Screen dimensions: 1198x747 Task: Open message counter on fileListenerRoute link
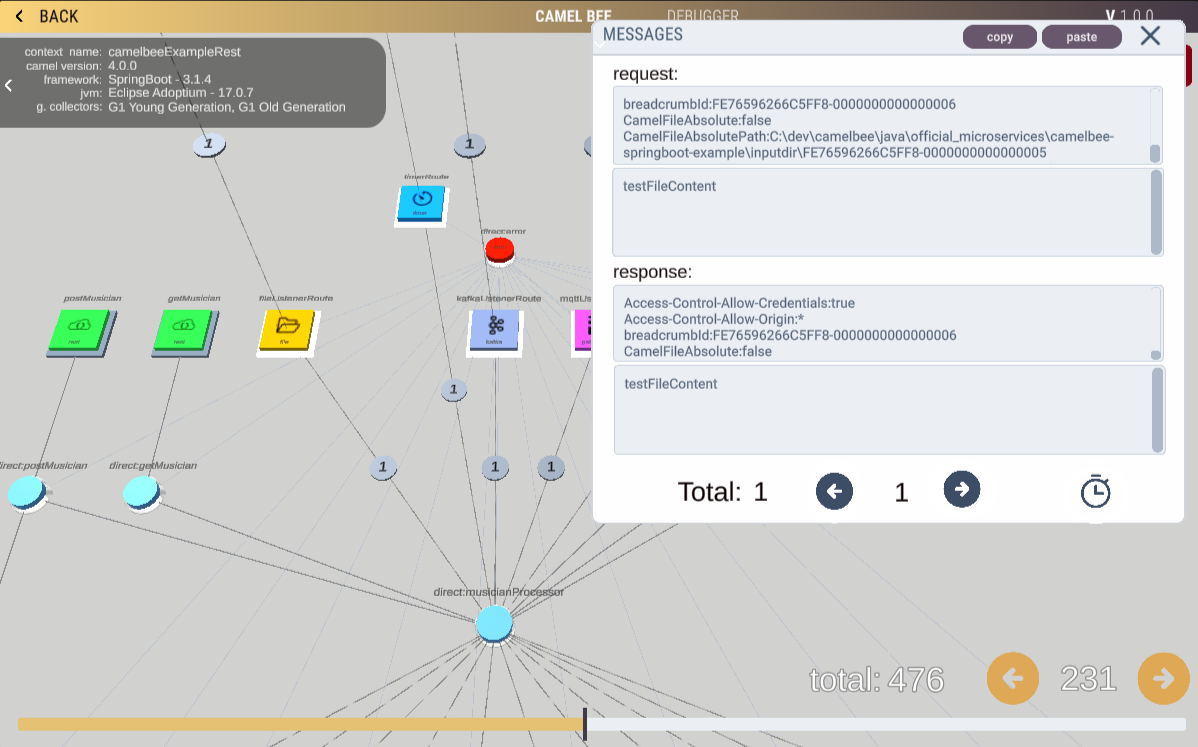tap(383, 467)
